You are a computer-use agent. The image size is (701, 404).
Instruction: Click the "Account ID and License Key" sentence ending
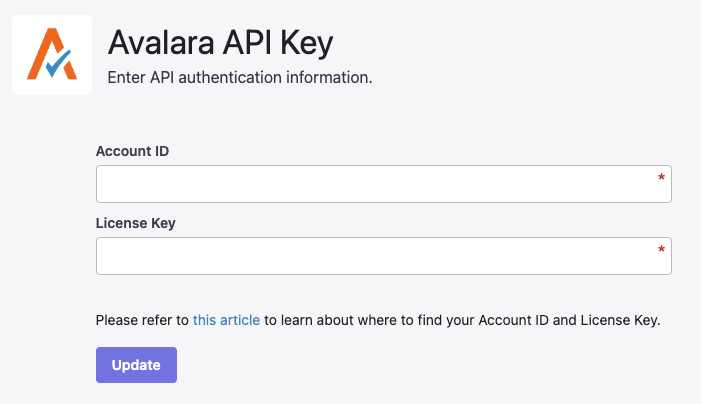(571, 320)
